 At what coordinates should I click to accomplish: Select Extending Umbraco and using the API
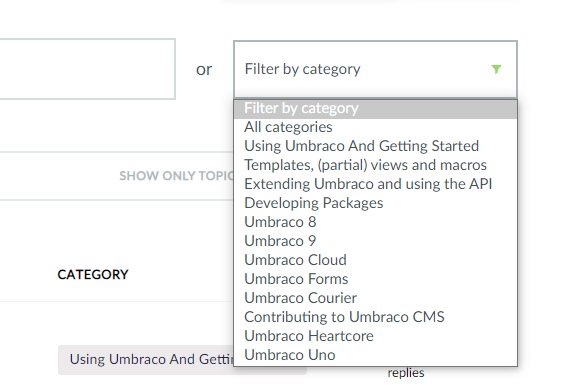click(375, 184)
